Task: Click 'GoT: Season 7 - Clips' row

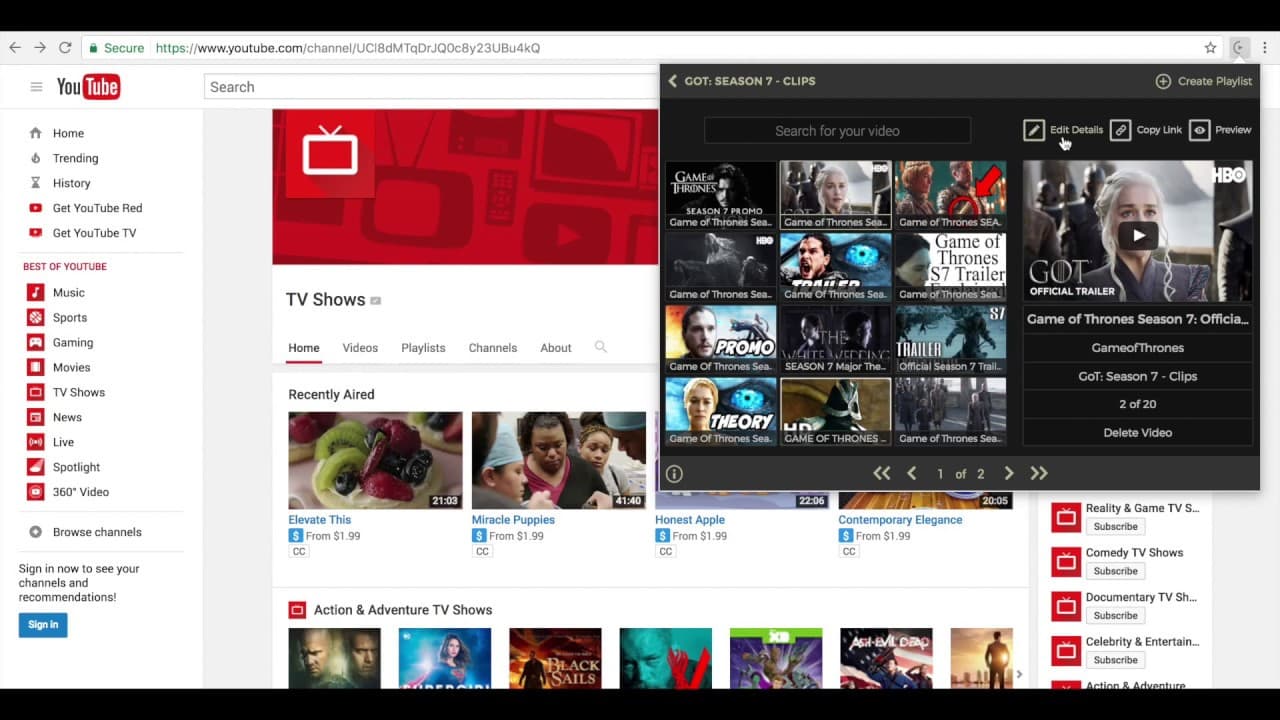Action: pyautogui.click(x=1138, y=376)
